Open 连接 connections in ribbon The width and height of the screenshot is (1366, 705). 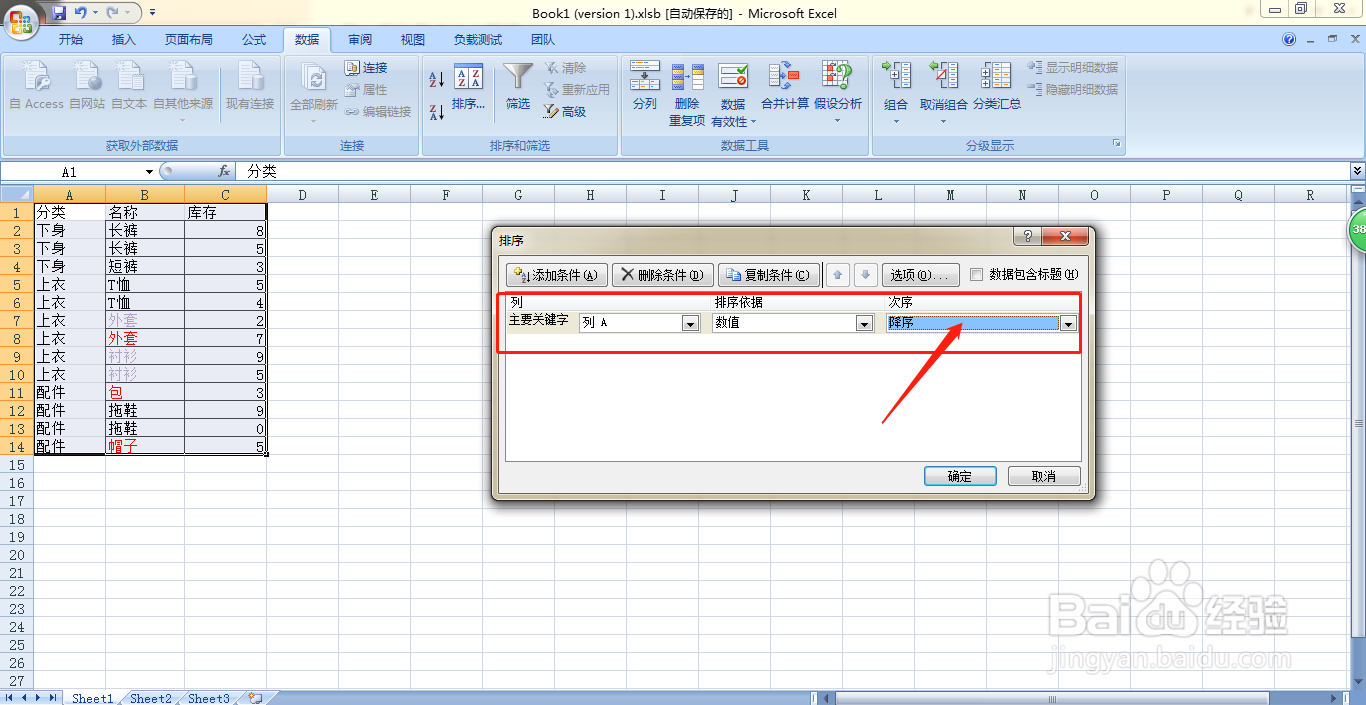(366, 68)
